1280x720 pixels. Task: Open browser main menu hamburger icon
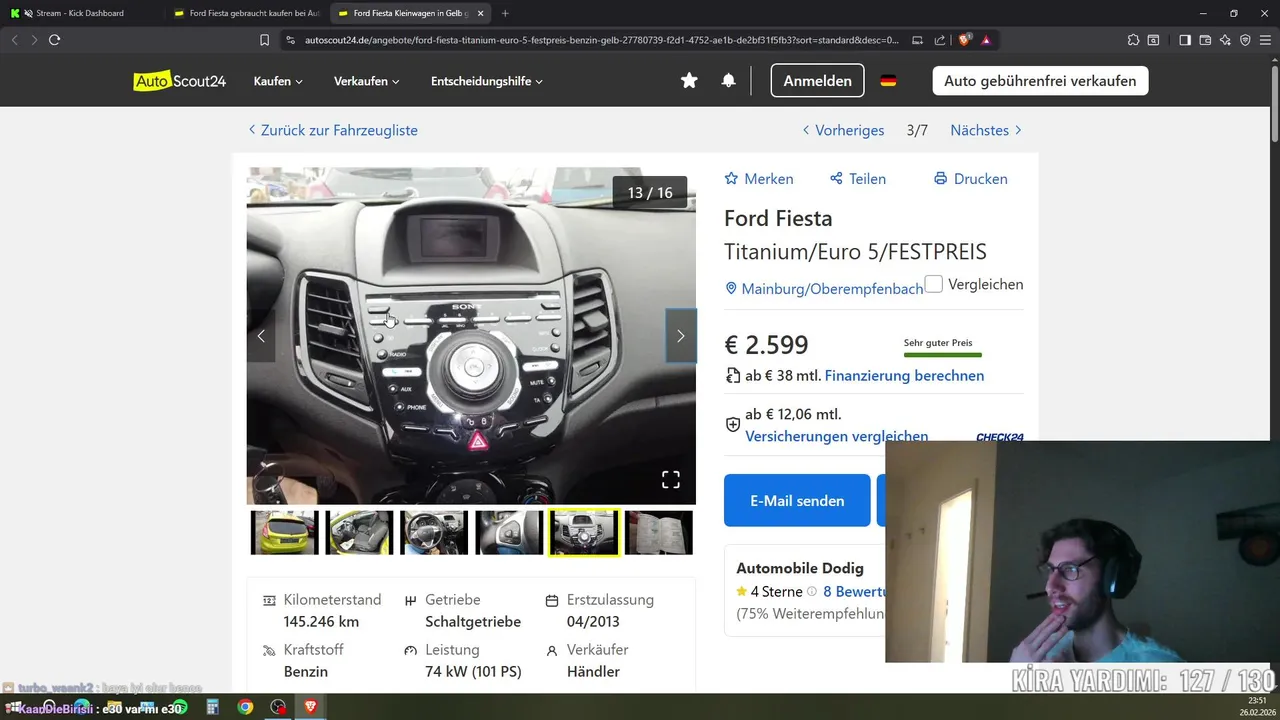[x=1265, y=40]
